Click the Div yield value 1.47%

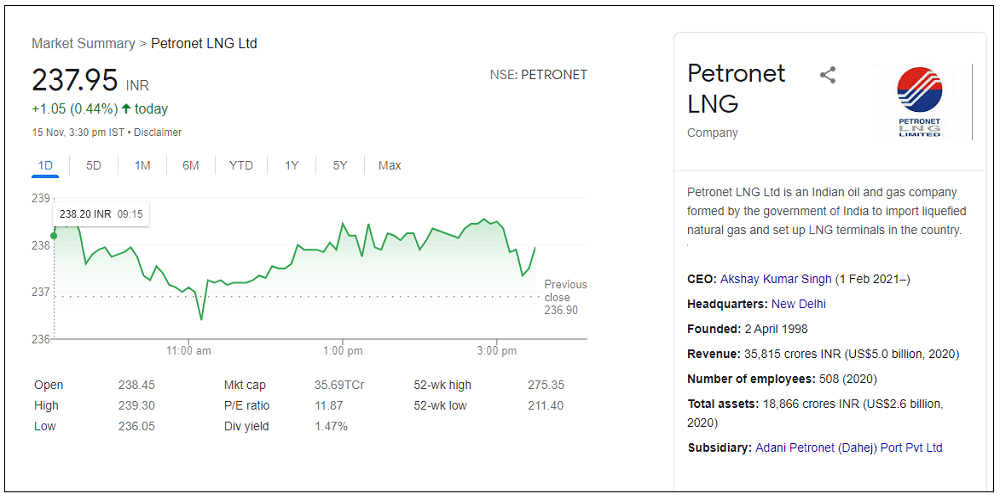point(331,426)
